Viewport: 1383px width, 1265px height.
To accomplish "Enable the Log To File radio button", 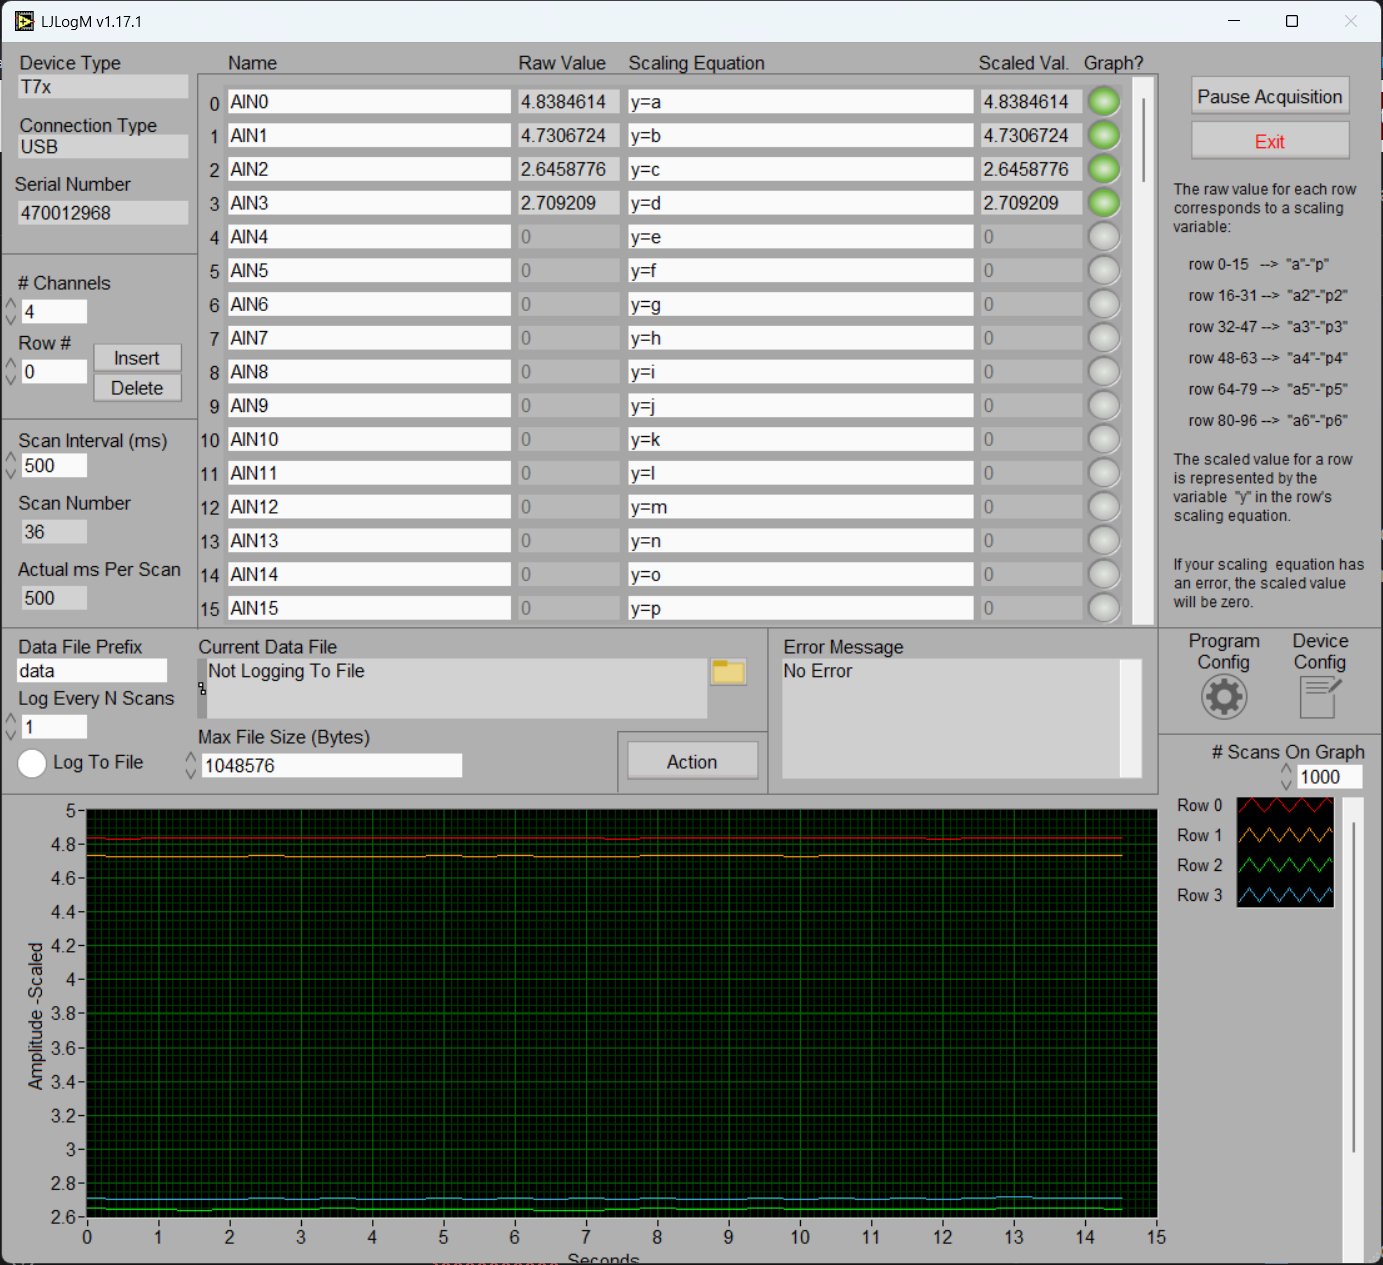I will coord(32,763).
